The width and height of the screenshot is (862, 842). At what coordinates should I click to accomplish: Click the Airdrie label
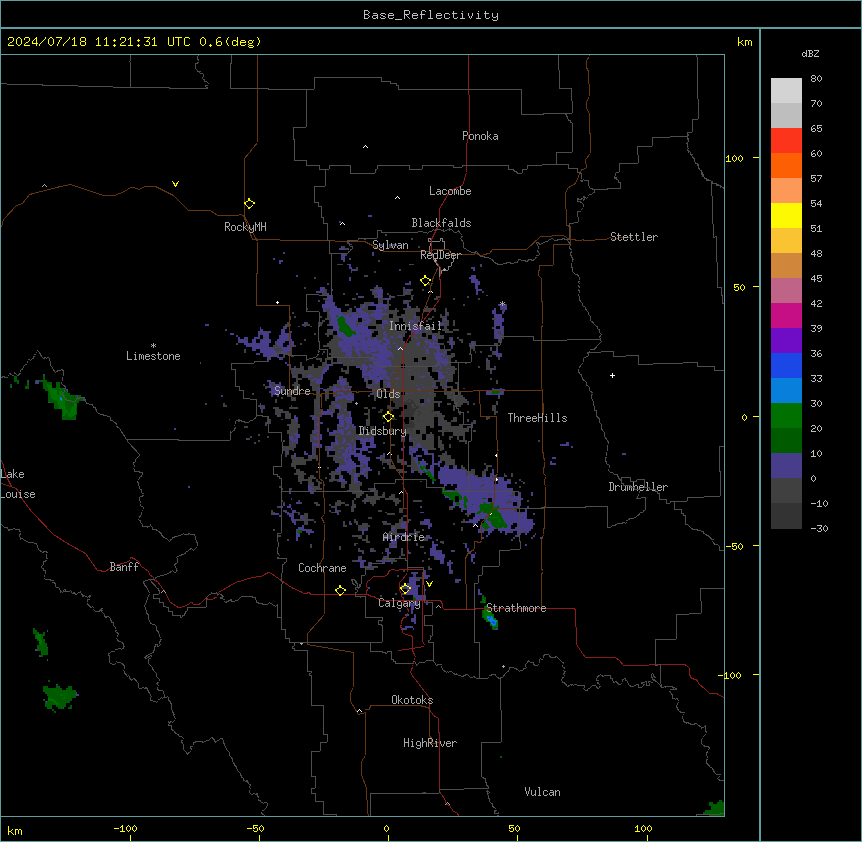click(404, 537)
